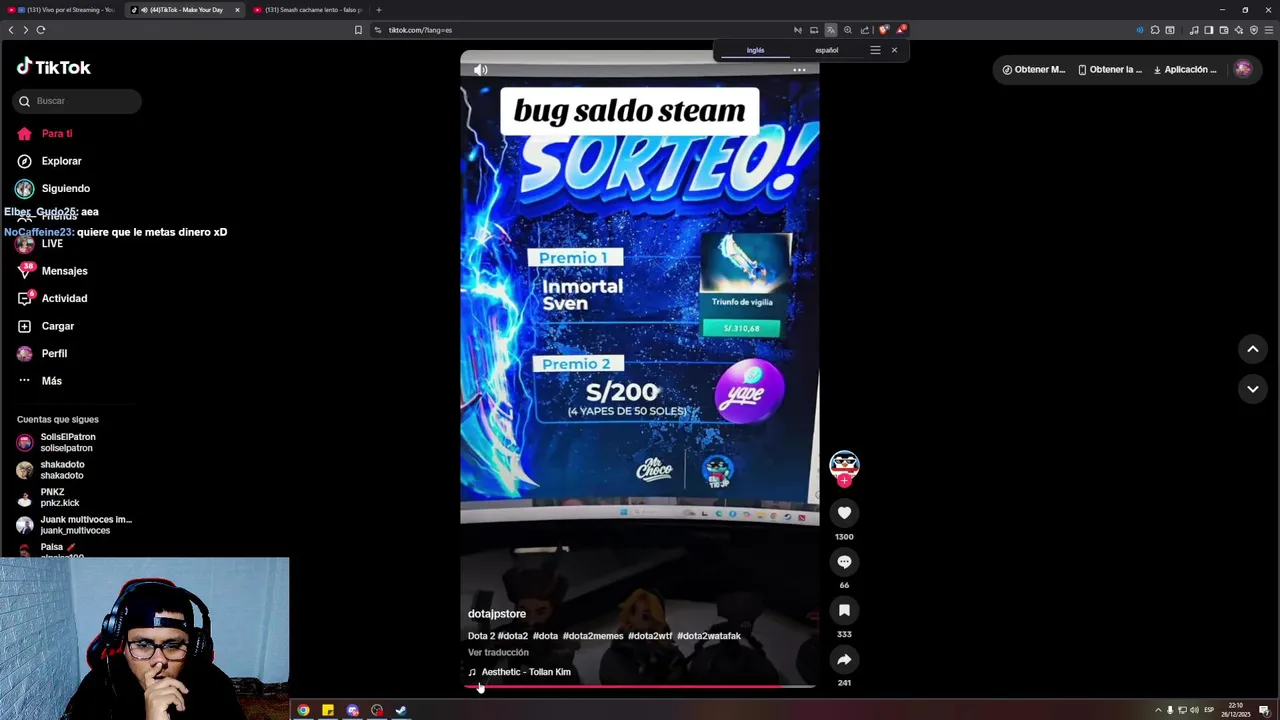Open the profile avatar at top right
The height and width of the screenshot is (720, 1280).
pyautogui.click(x=1243, y=69)
